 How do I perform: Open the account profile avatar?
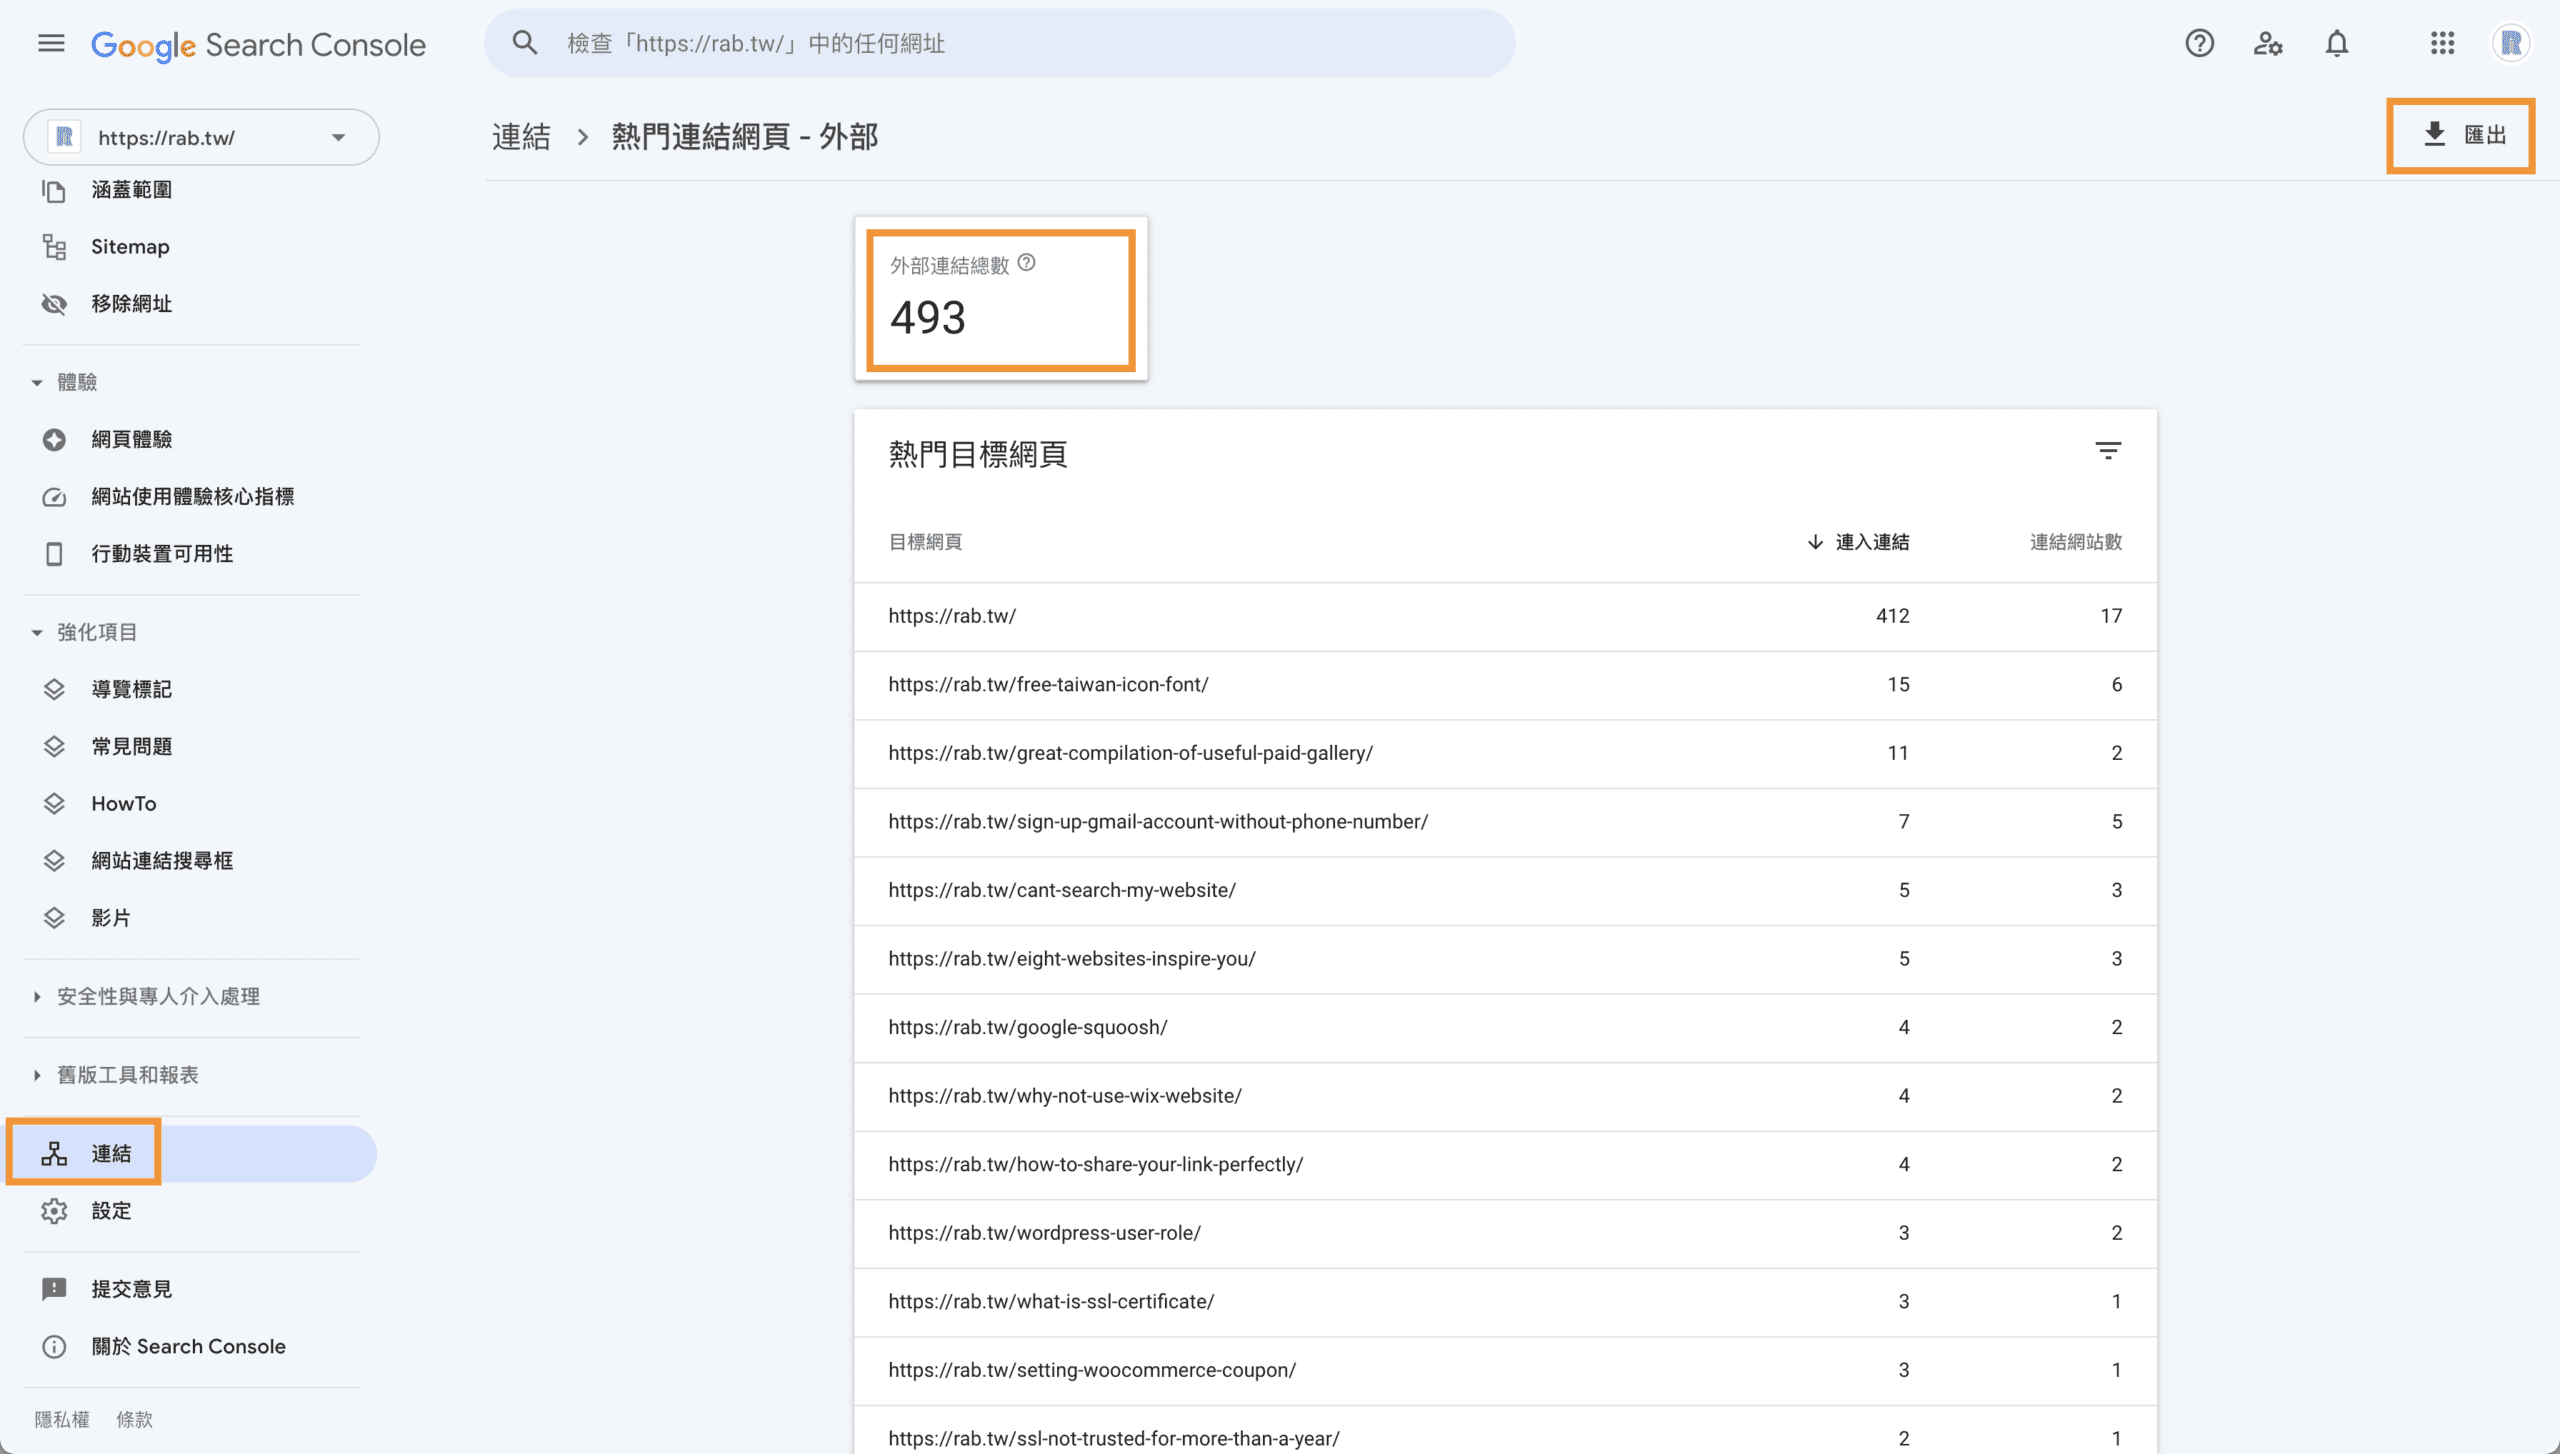2510,43
